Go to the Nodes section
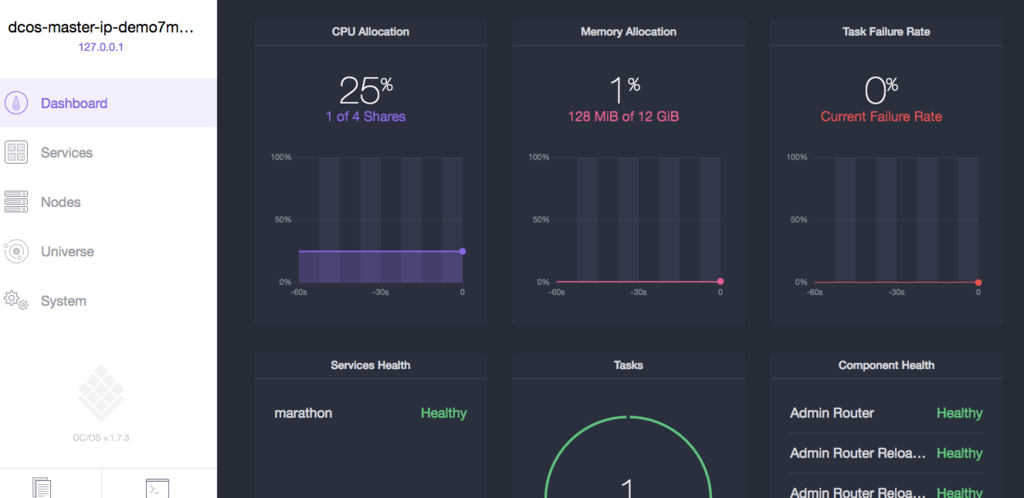The image size is (1024, 498). [61, 202]
